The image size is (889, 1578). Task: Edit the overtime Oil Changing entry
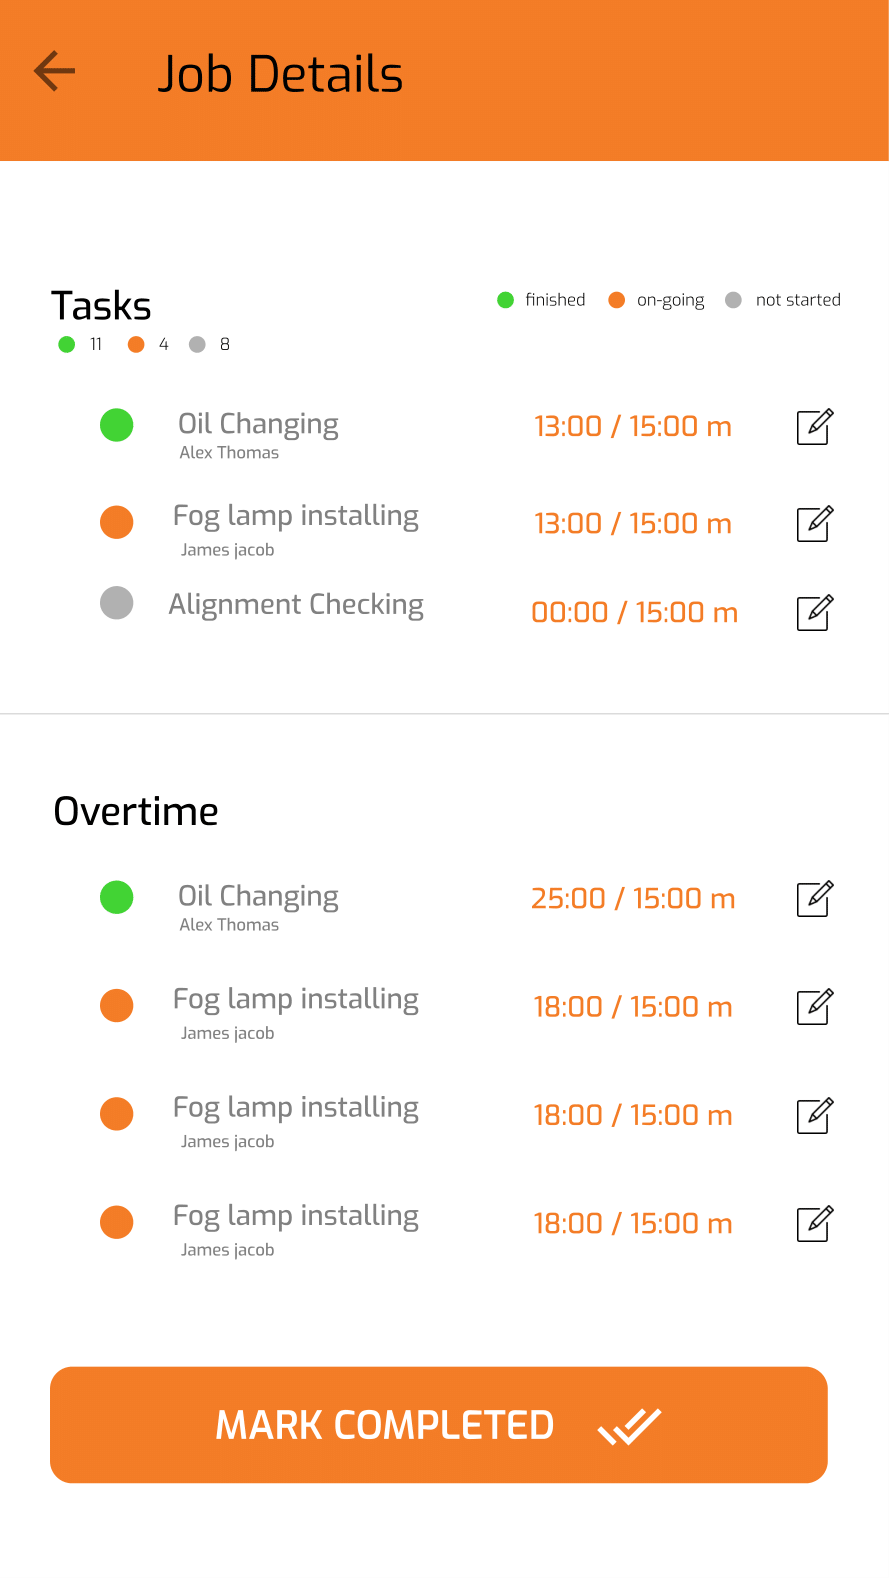click(815, 898)
